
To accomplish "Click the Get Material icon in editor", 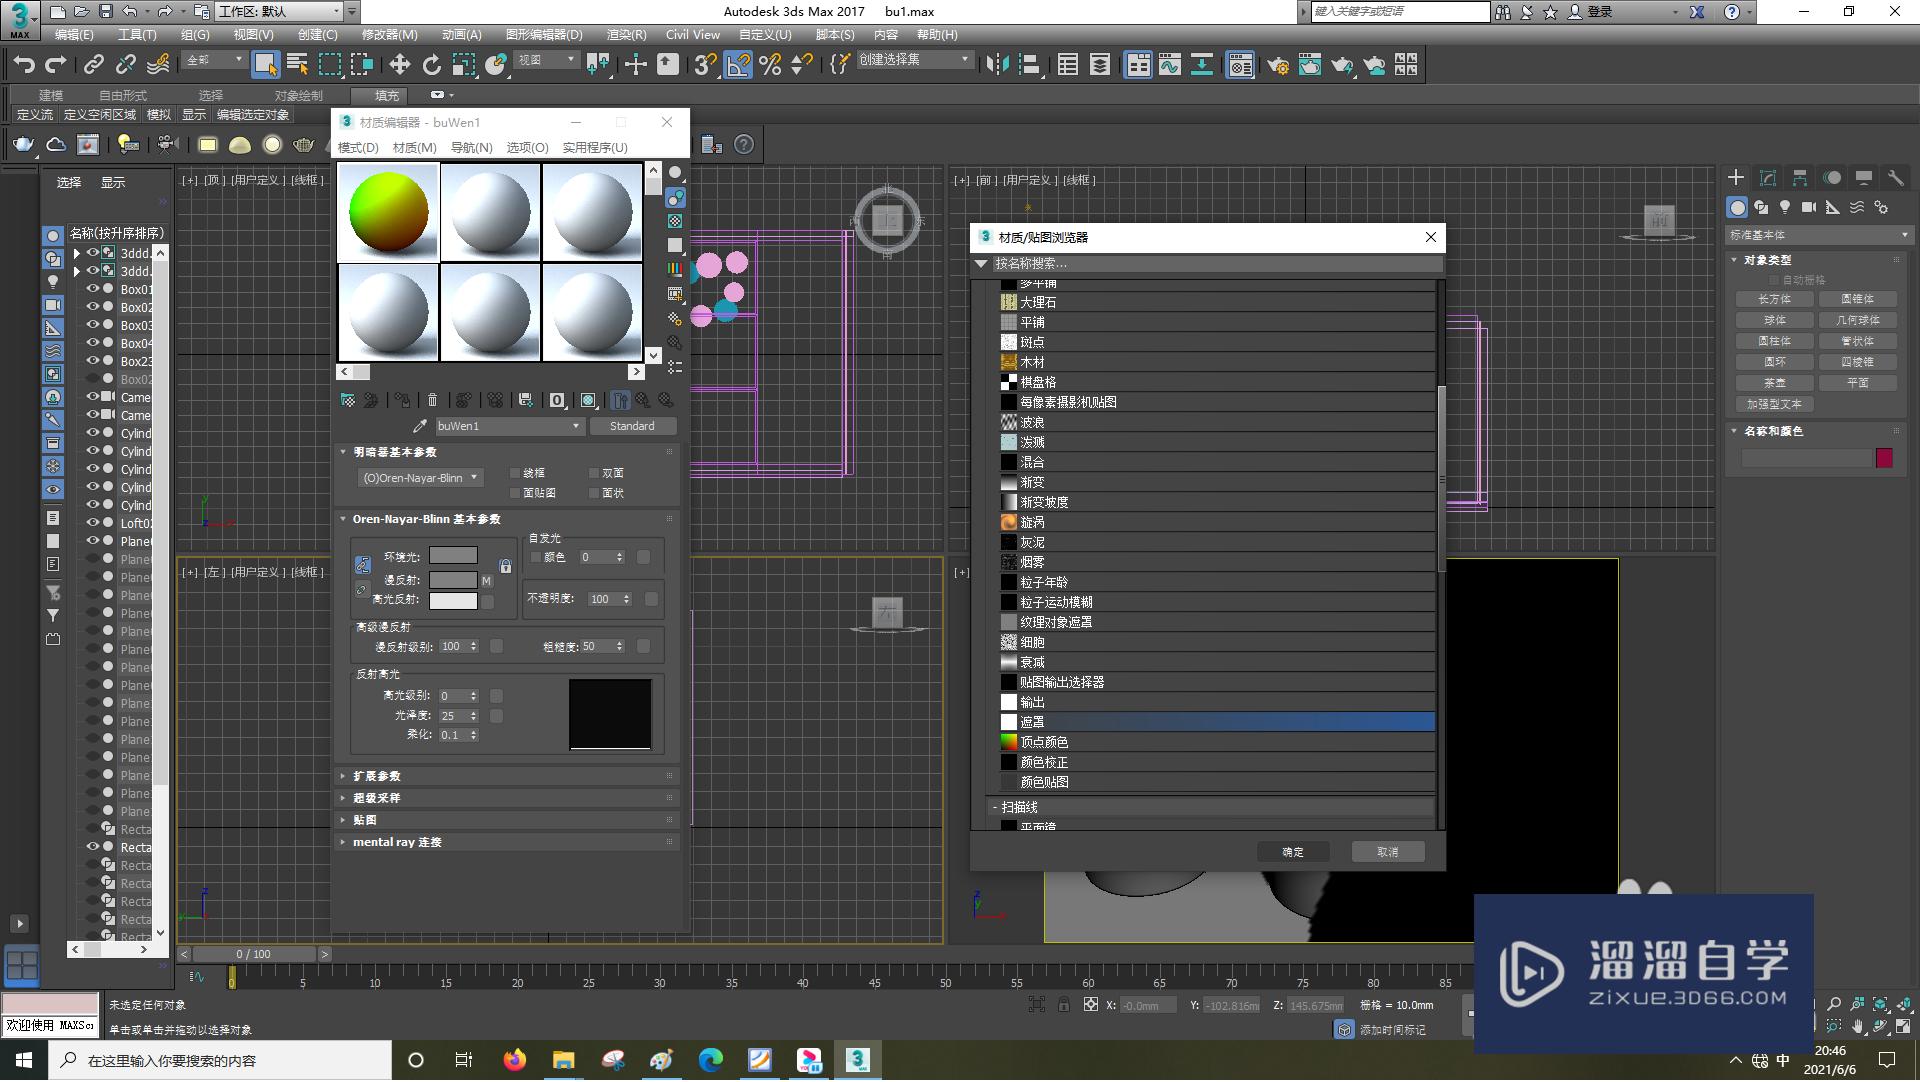I will coord(347,399).
